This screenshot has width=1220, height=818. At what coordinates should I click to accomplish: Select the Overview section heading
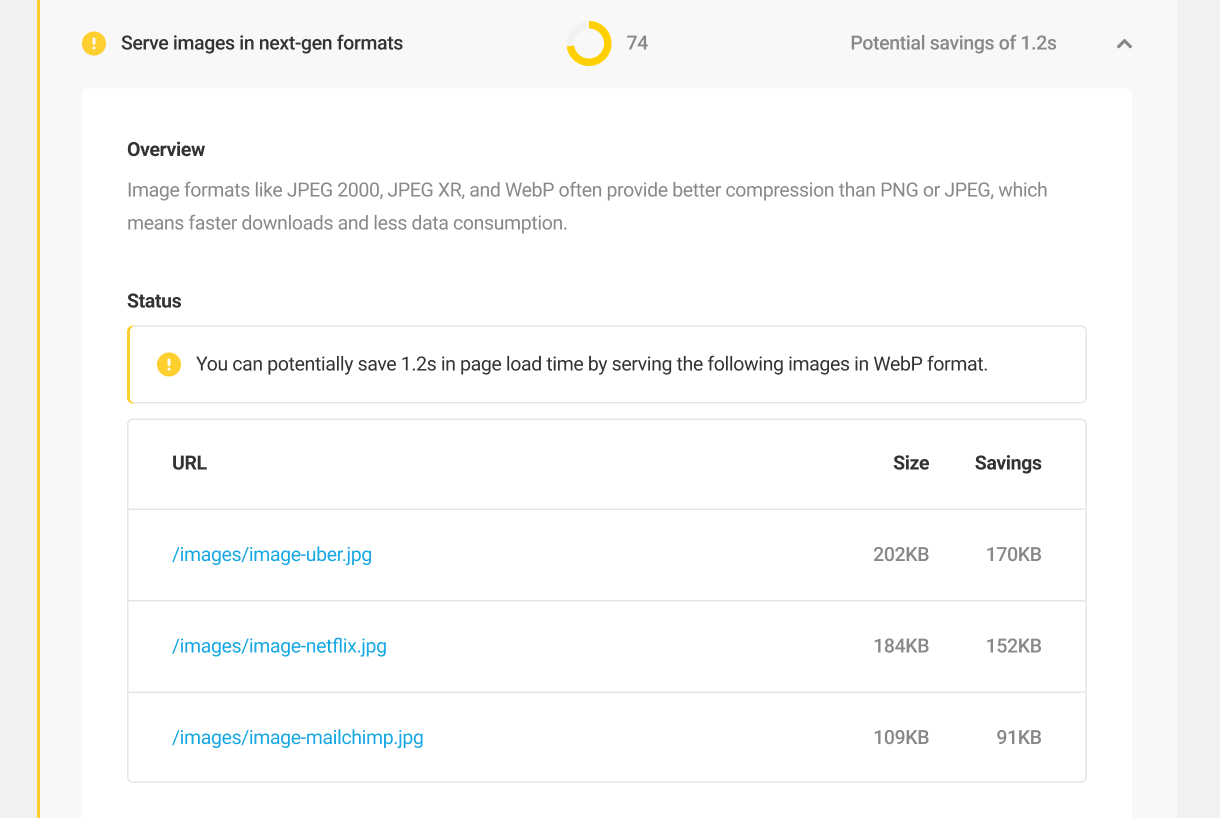[x=166, y=149]
